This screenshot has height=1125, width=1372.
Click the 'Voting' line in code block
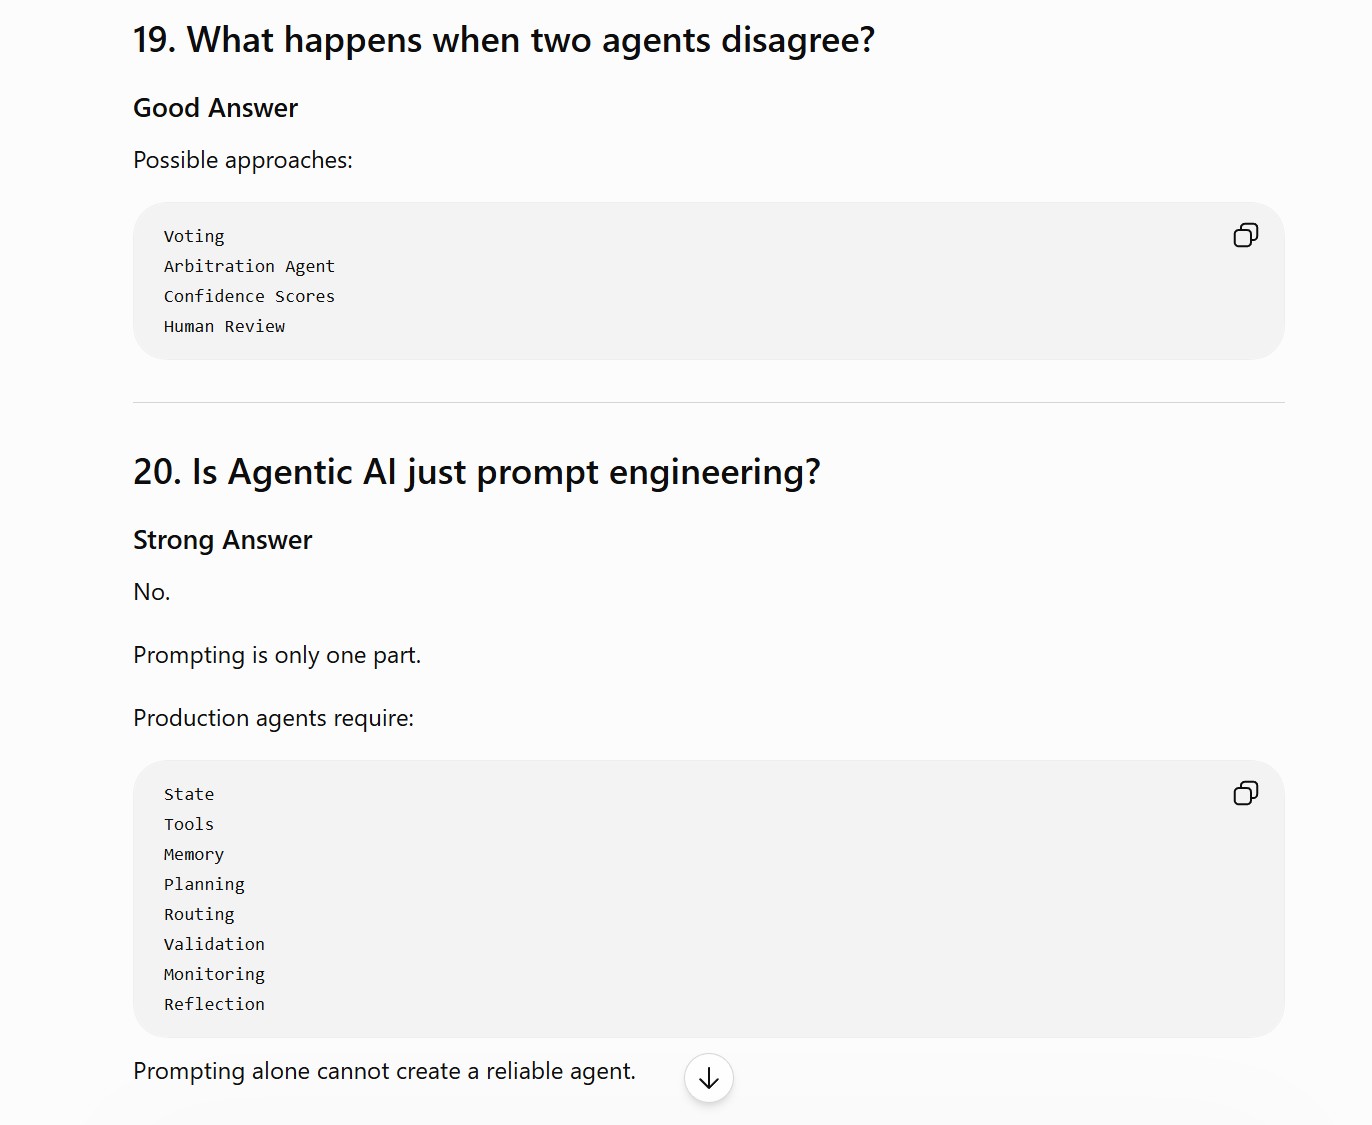pyautogui.click(x=194, y=236)
